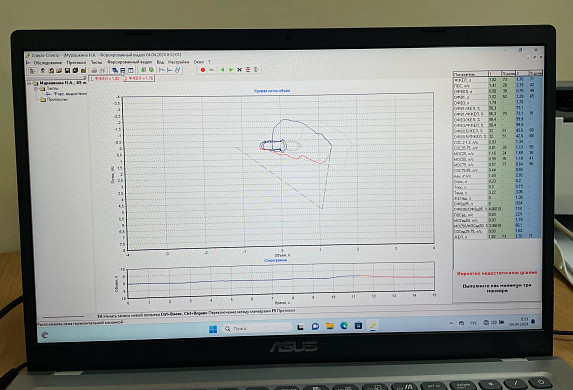Click the black X delete attempt icon
573x390 pixels.
(239, 70)
